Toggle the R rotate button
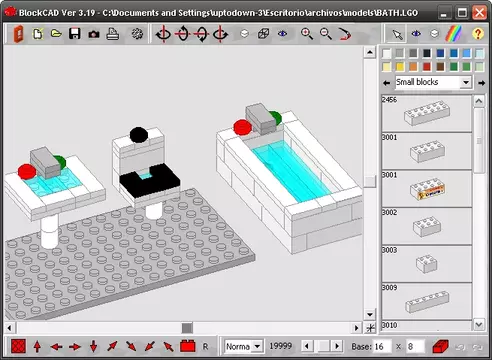 pyautogui.click(x=205, y=347)
